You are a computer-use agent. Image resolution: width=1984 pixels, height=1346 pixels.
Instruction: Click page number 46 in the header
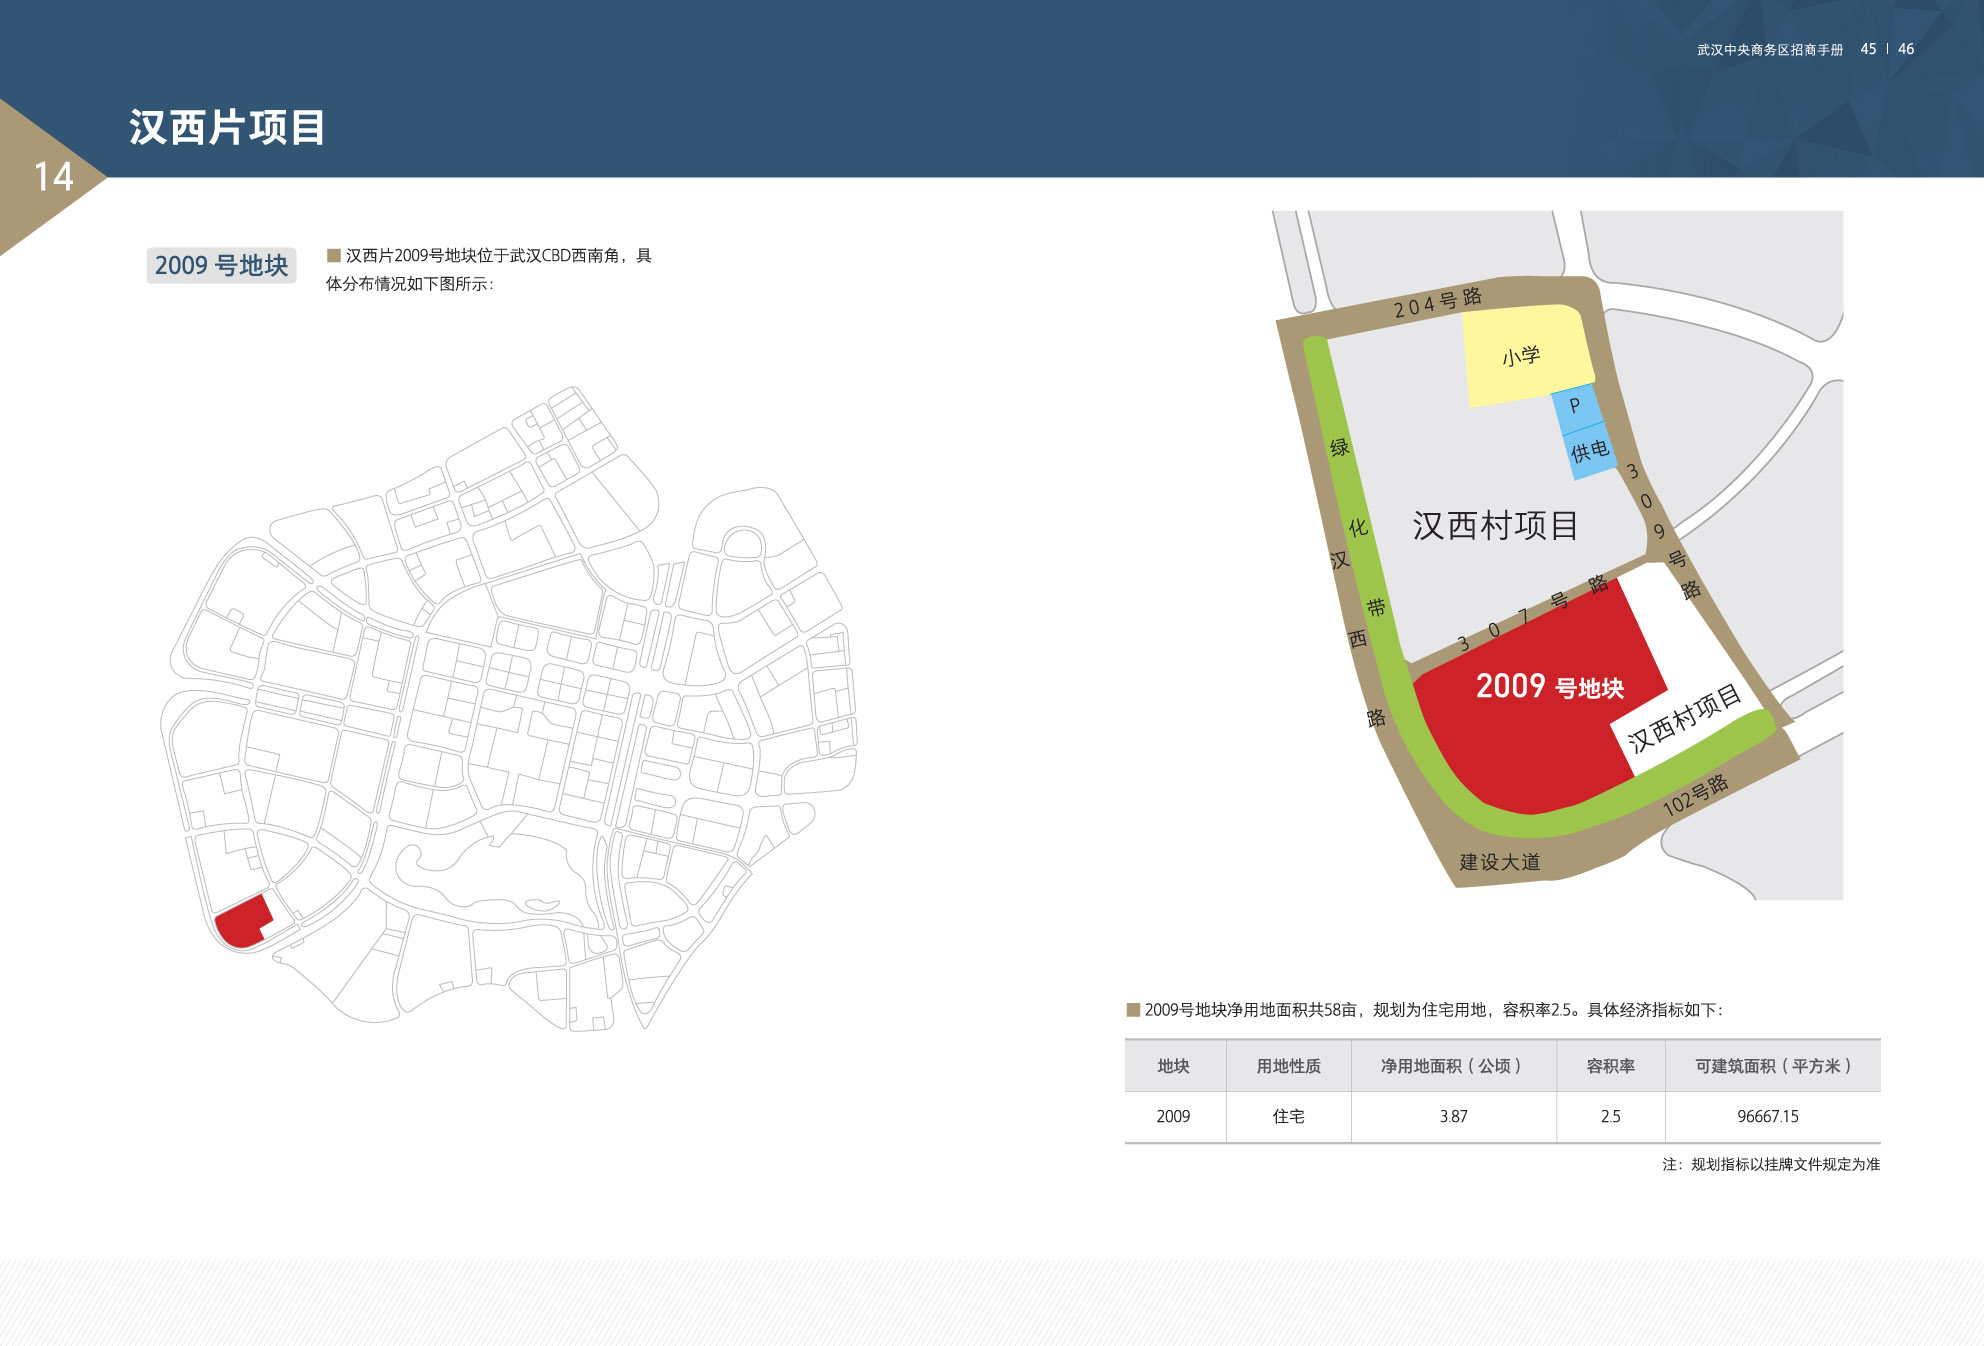pyautogui.click(x=1906, y=49)
